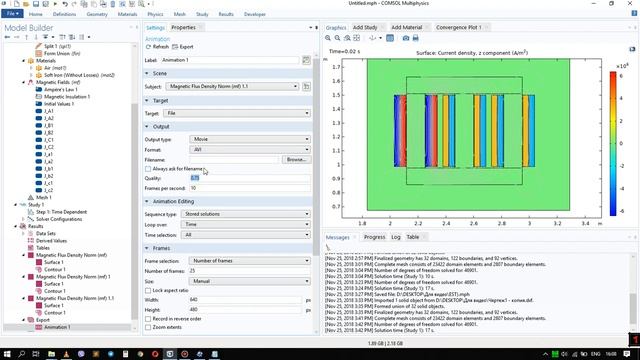This screenshot has height=360, width=640.
Task: Click the New file icon in quick access toolbar
Action: point(16,4)
